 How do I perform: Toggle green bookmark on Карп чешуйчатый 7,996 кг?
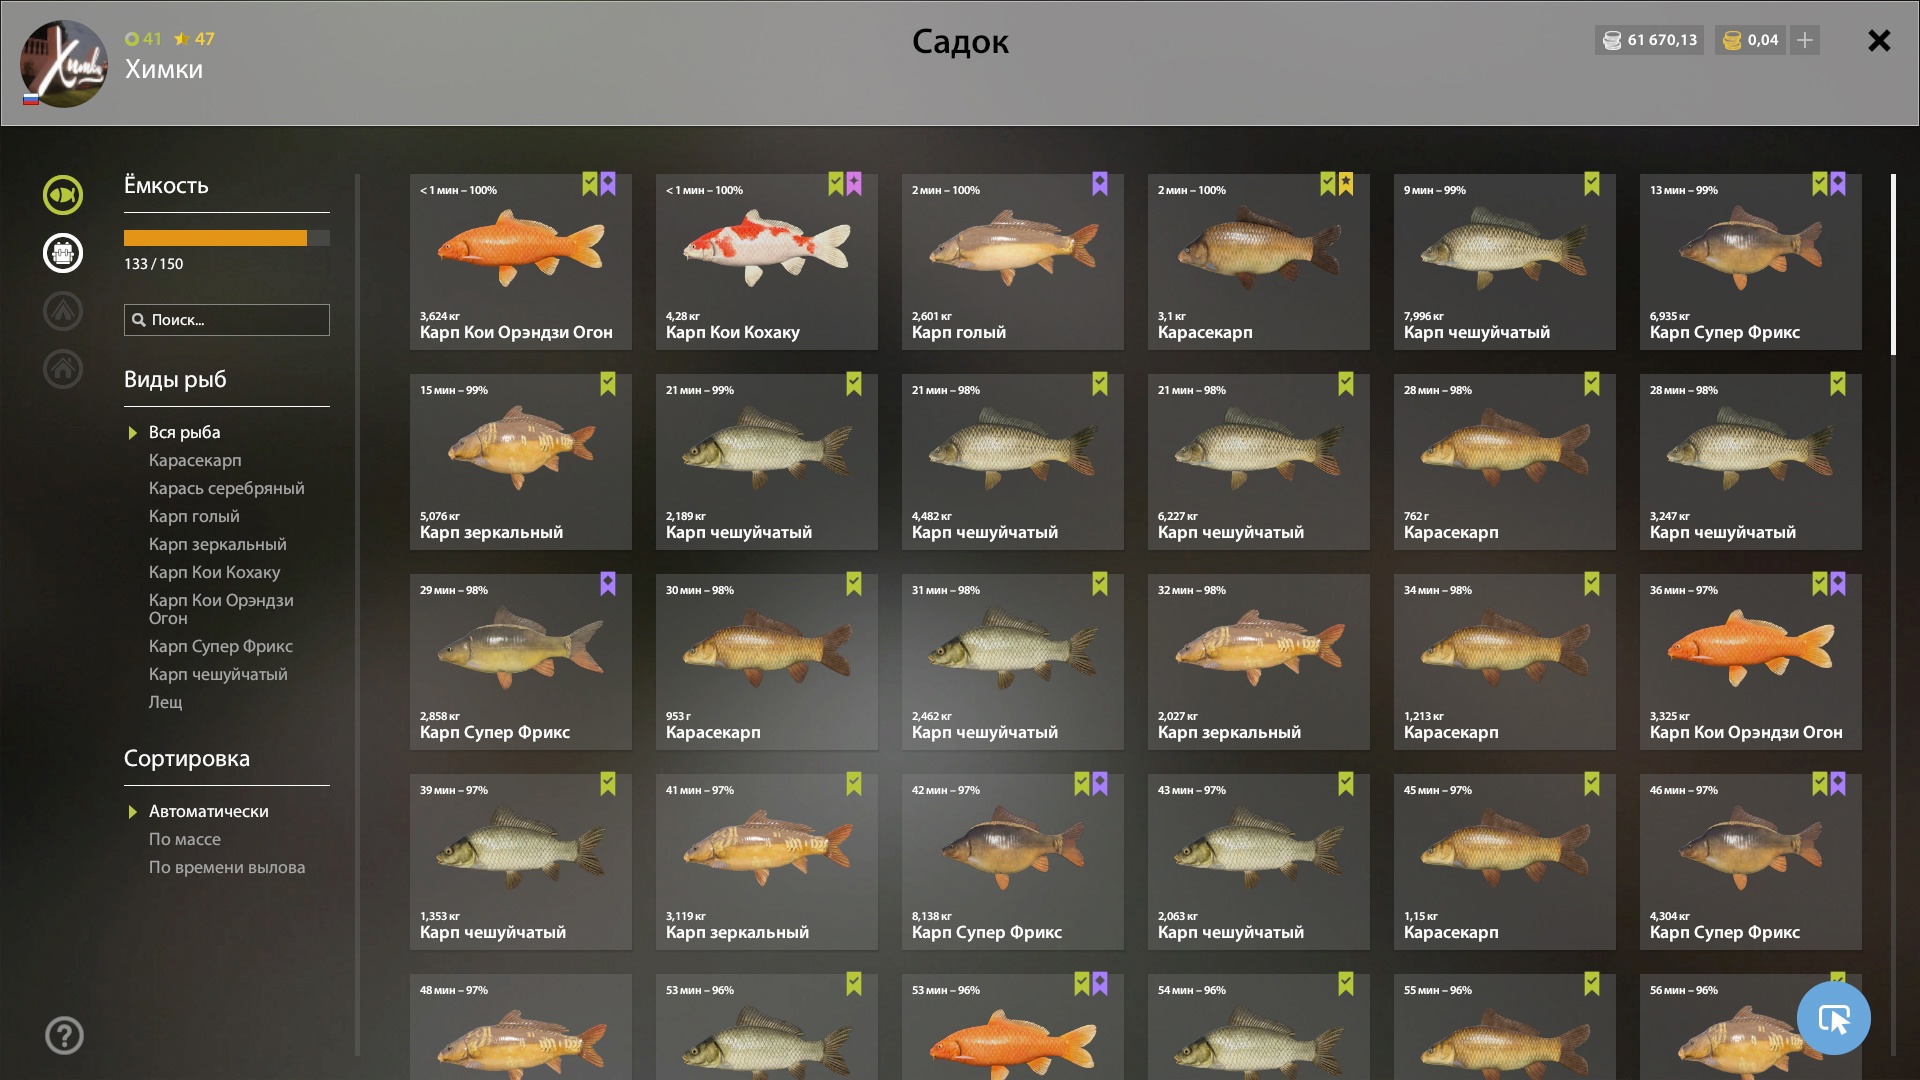[1592, 184]
